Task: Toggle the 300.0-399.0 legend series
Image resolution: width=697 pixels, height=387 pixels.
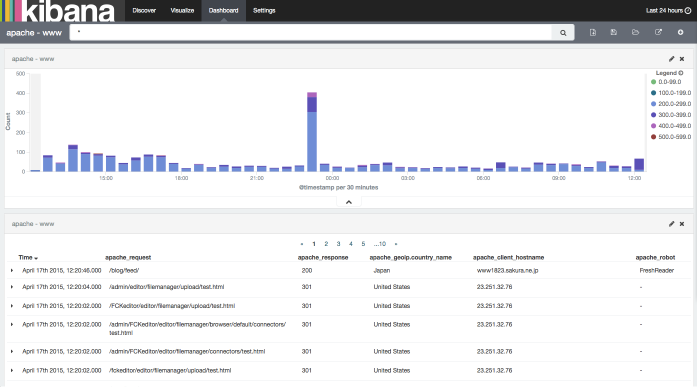Action: click(x=671, y=115)
